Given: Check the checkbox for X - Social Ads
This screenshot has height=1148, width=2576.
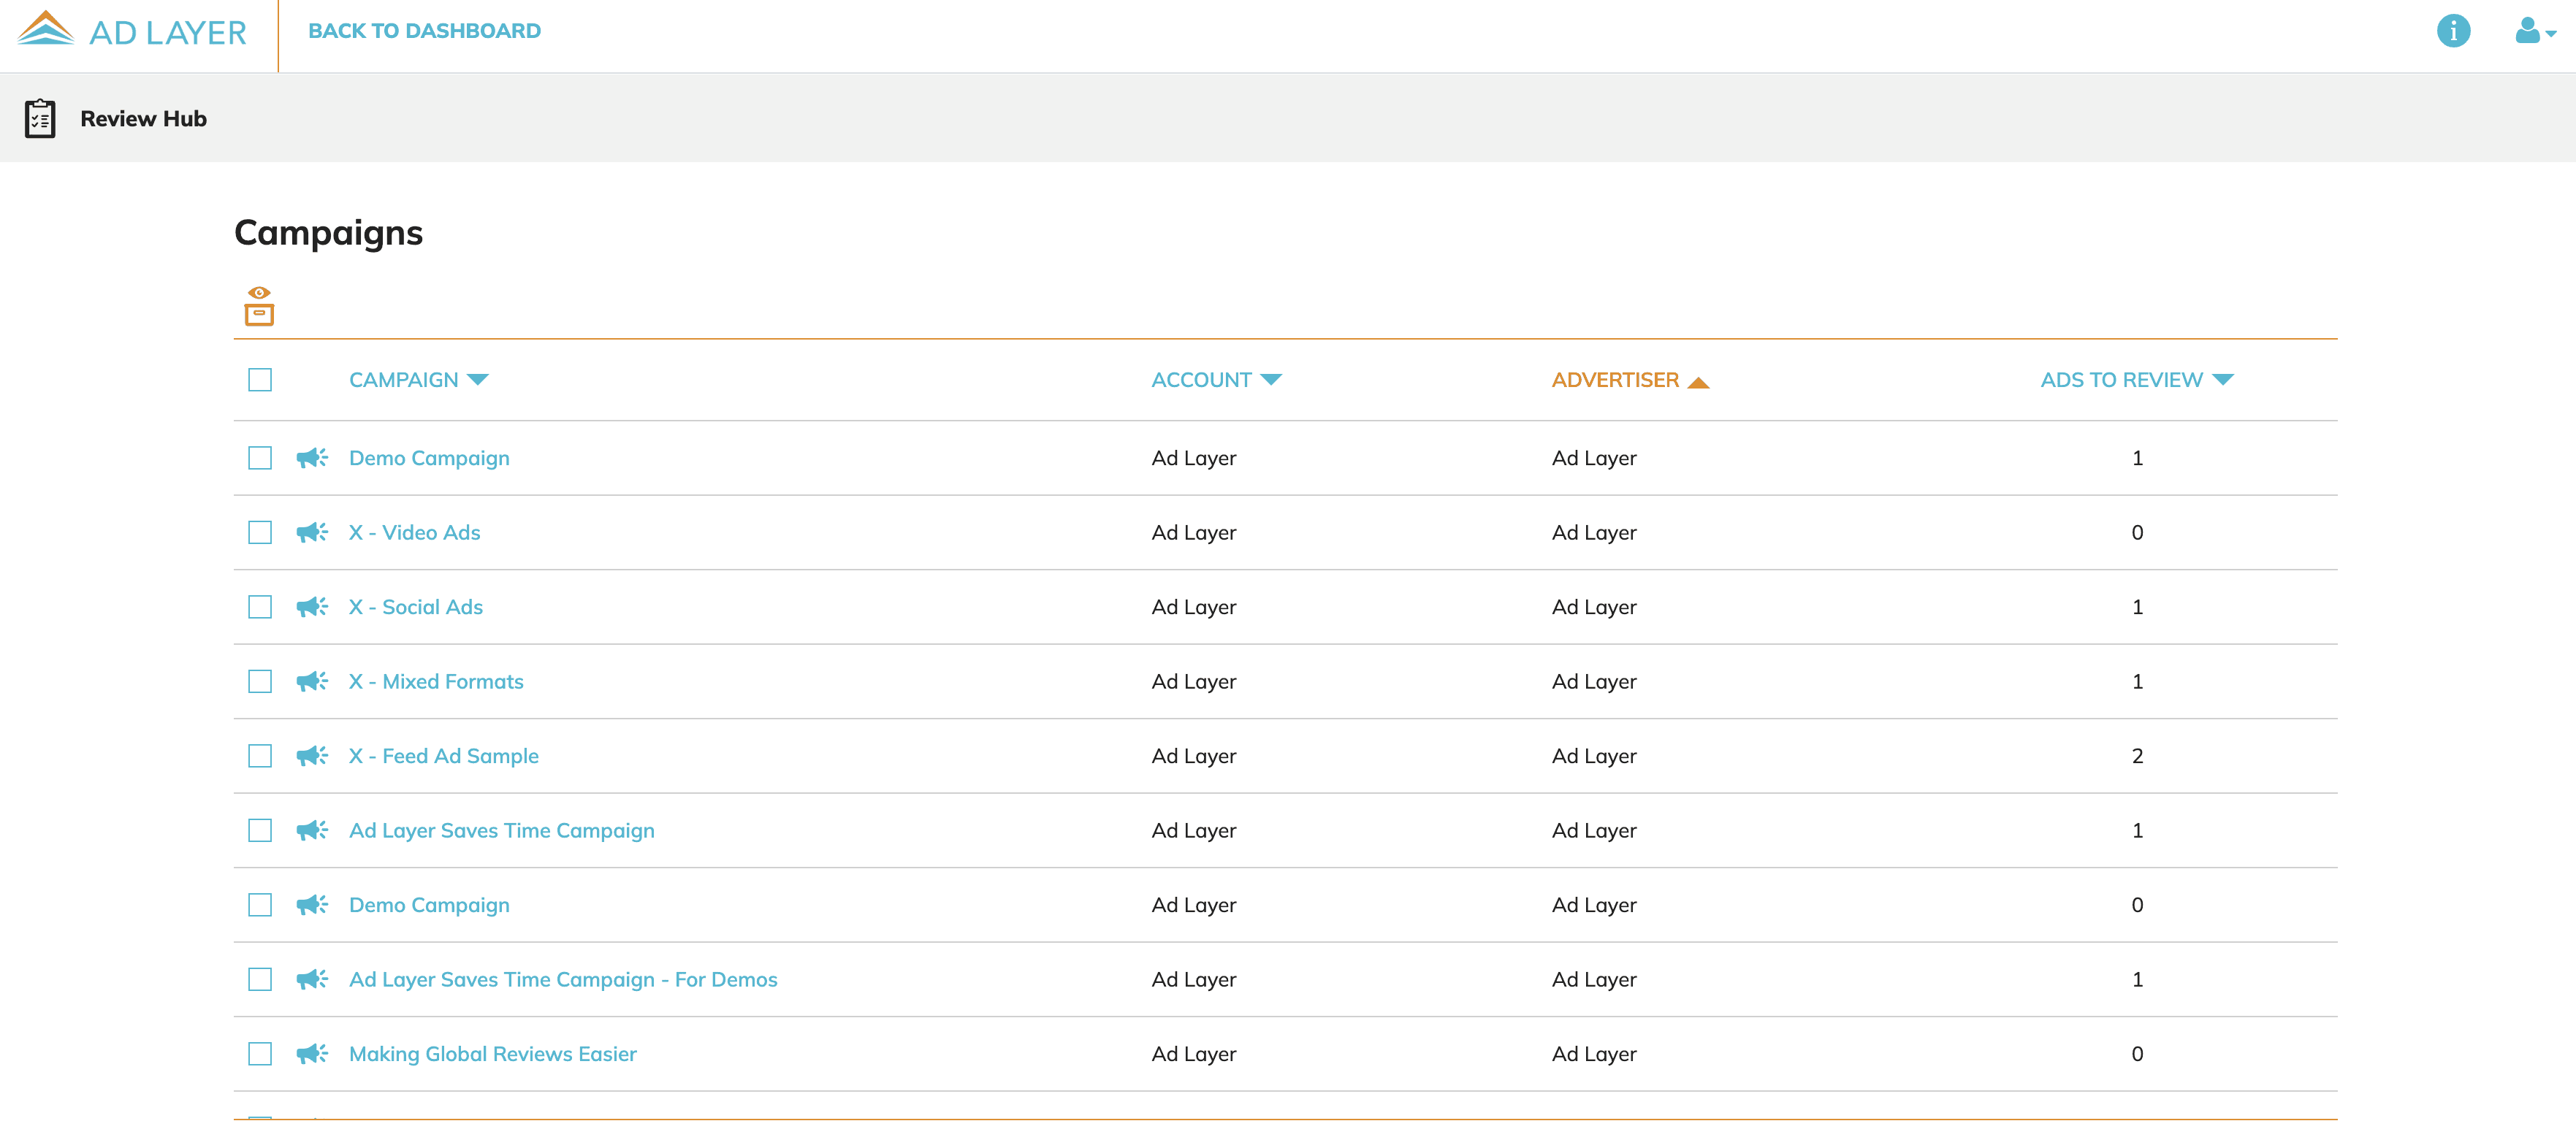Looking at the screenshot, I should 260,607.
